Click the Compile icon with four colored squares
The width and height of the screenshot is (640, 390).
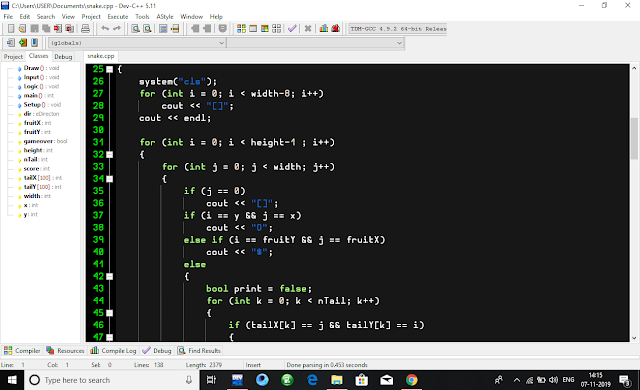coord(241,29)
